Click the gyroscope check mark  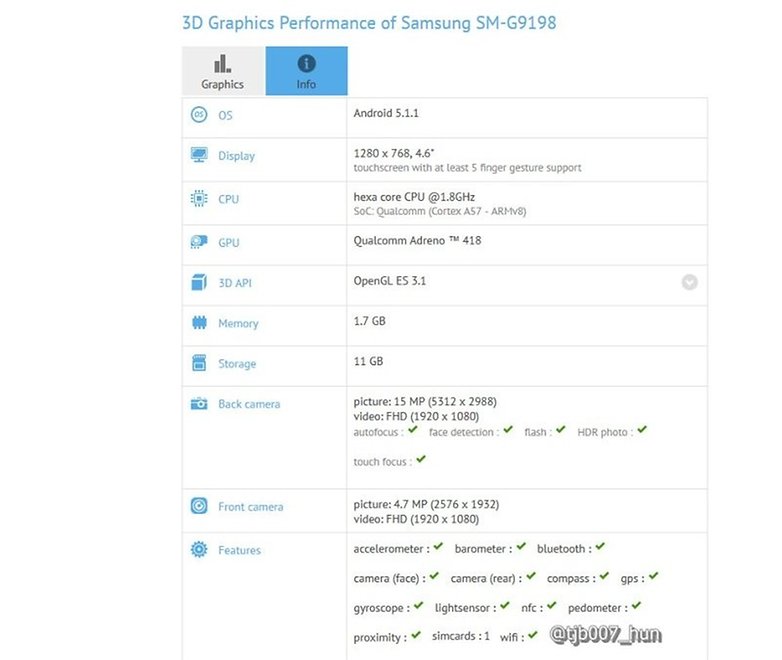418,605
